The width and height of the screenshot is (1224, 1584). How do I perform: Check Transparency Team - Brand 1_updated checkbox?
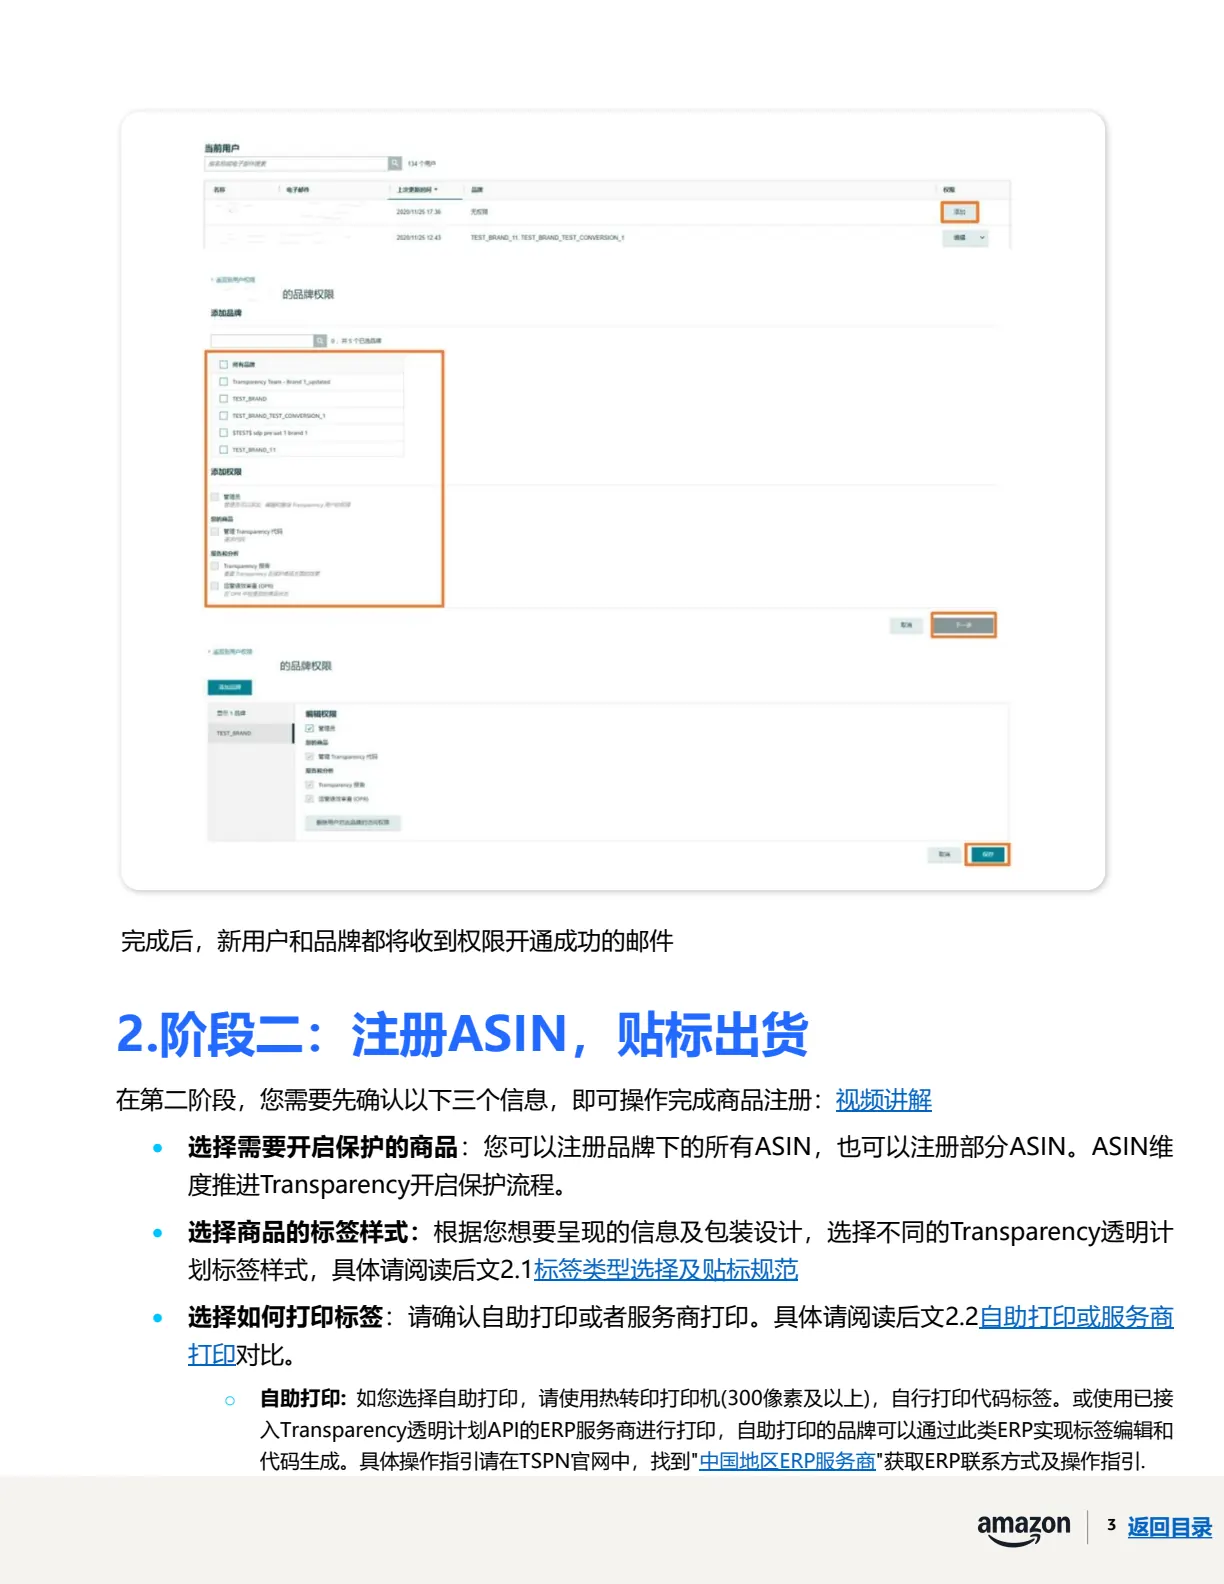(x=224, y=382)
